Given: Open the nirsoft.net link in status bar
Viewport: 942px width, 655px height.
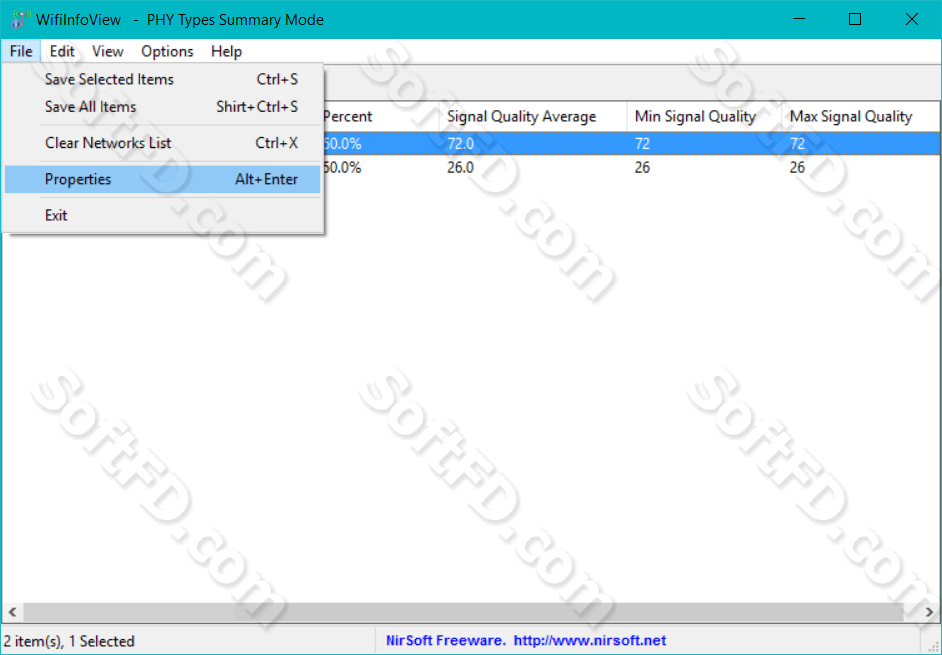Looking at the screenshot, I should (590, 641).
